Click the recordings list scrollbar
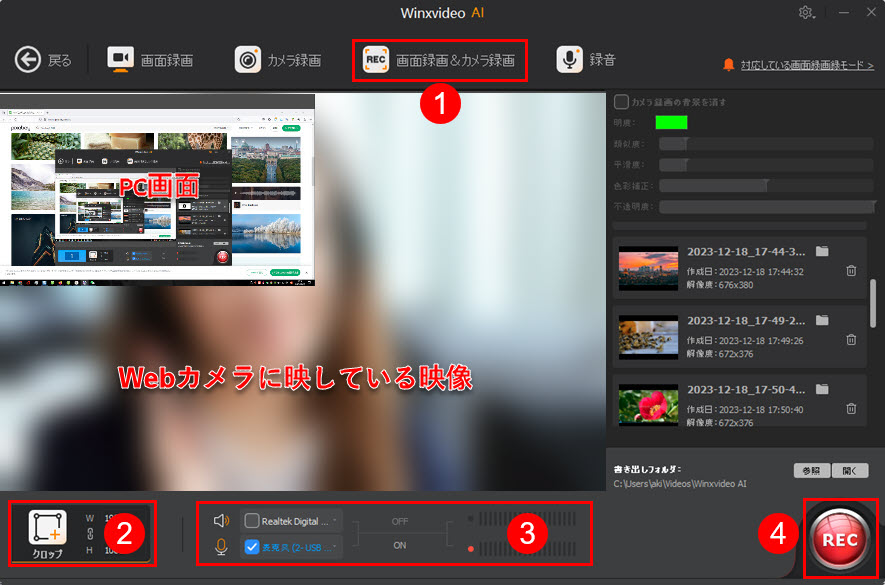 click(x=873, y=302)
